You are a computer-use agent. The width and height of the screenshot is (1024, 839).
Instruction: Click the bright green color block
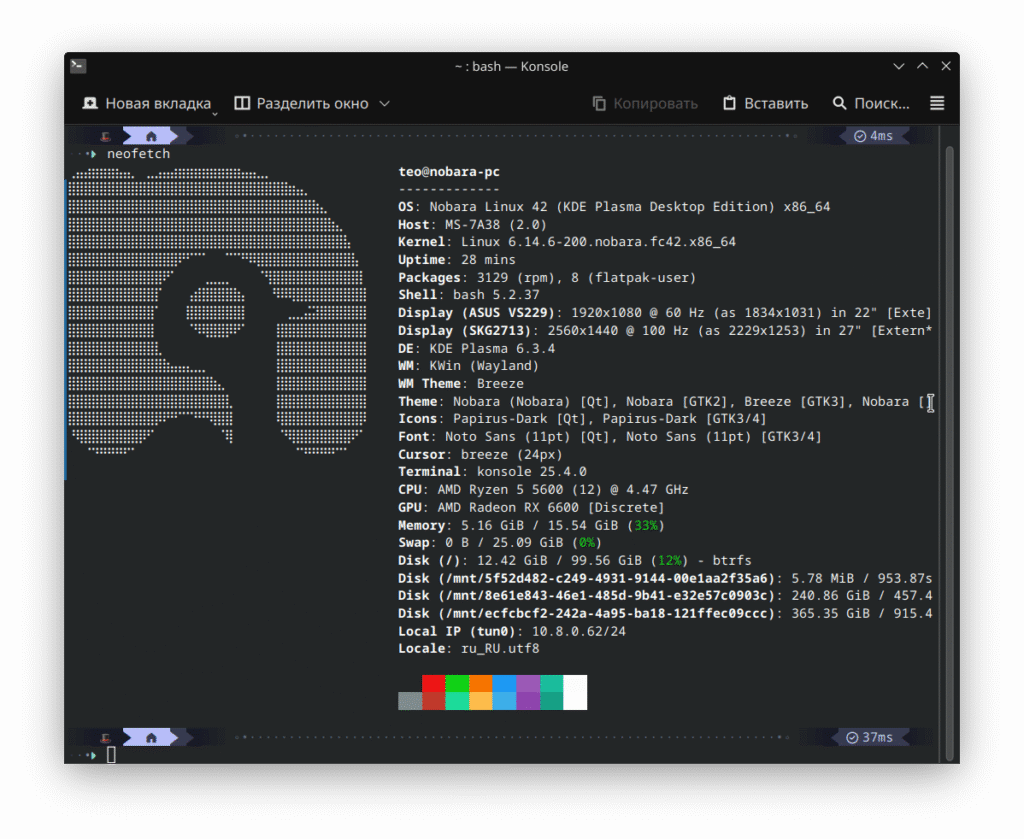tap(457, 684)
